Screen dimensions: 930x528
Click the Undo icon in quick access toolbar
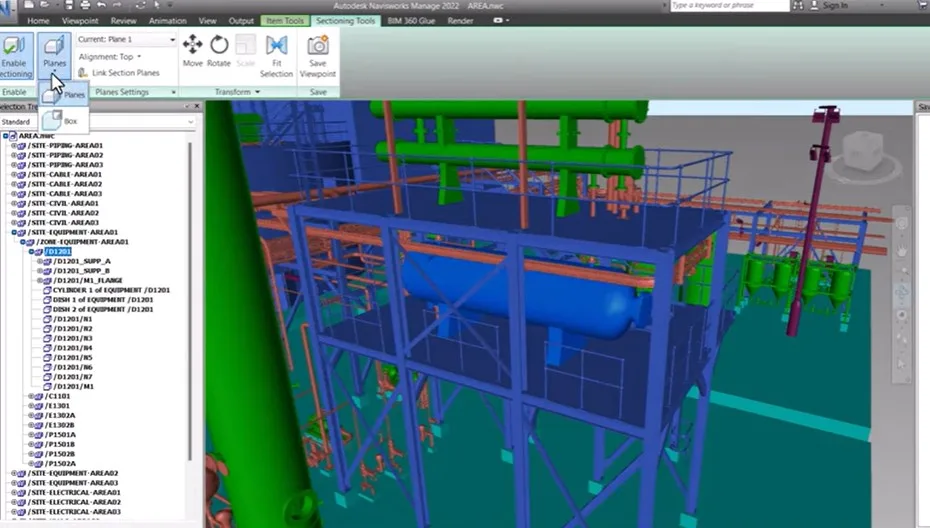point(101,5)
